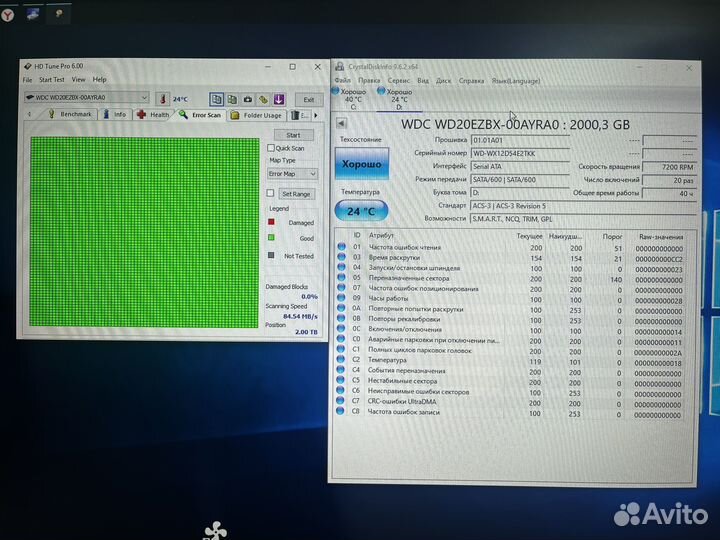Click the Exit button in HD Tune
Screen dimensions: 720x540
(x=309, y=100)
